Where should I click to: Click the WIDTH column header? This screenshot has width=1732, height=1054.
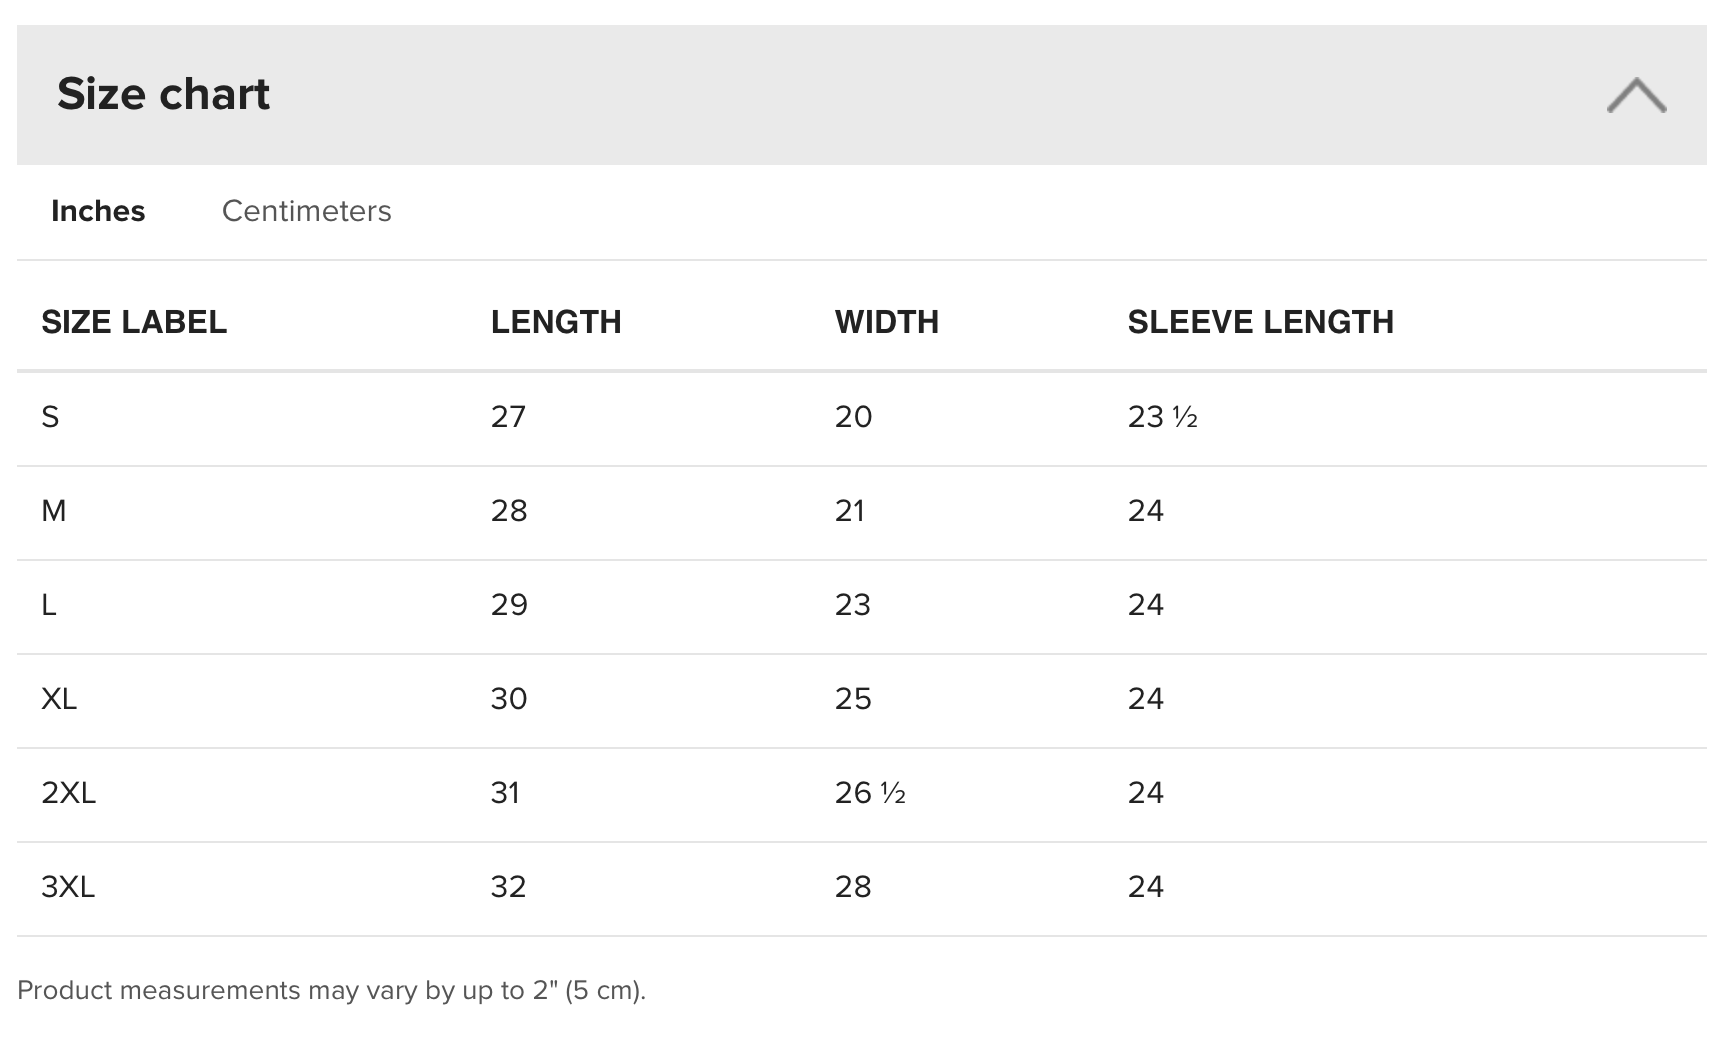pos(887,322)
